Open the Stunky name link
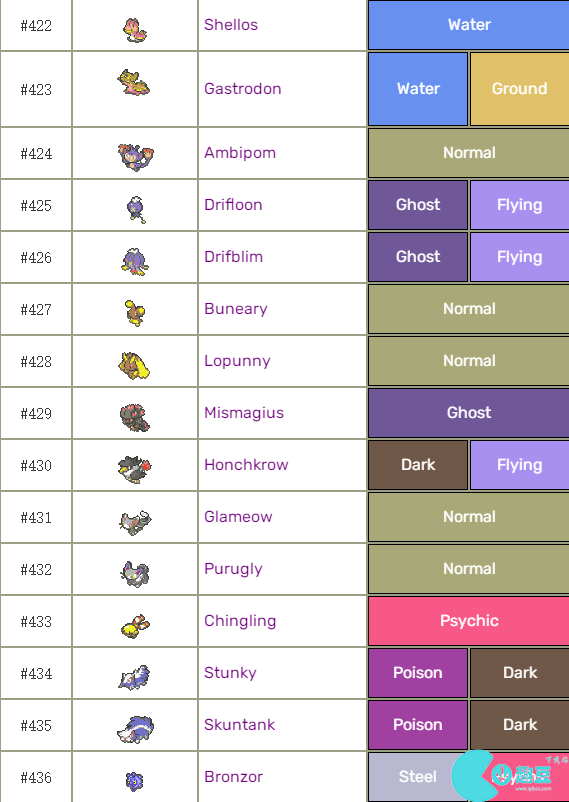The image size is (569, 802). [230, 673]
